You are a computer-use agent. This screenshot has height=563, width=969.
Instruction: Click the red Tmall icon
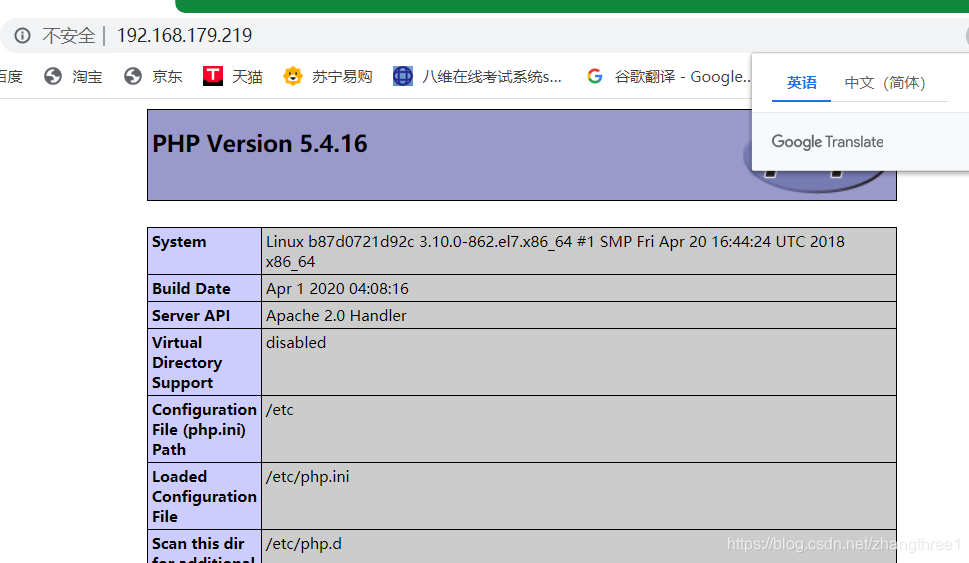213,76
